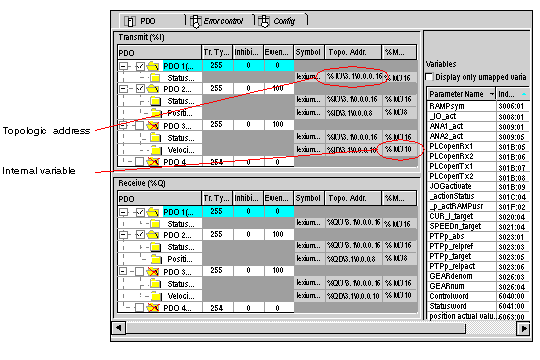Viewport: 540px width, 360px height.
Task: Check the Receive PDO 3 checkbox
Action: pos(139,272)
